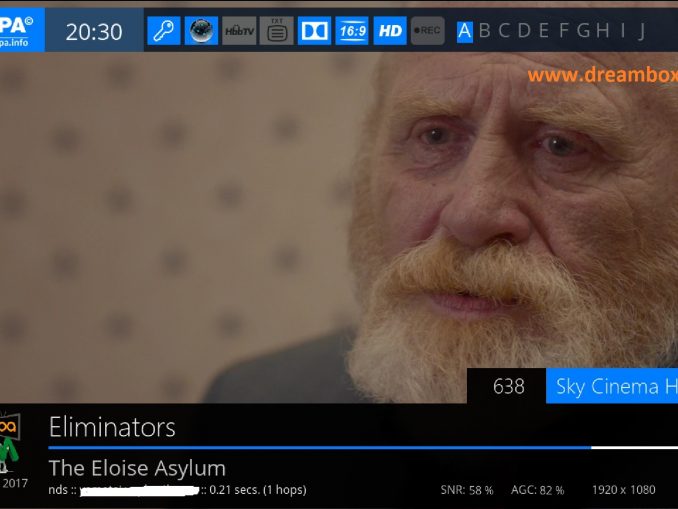The image size is (678, 509).
Task: Click the HD indicator icon
Action: tap(390, 31)
